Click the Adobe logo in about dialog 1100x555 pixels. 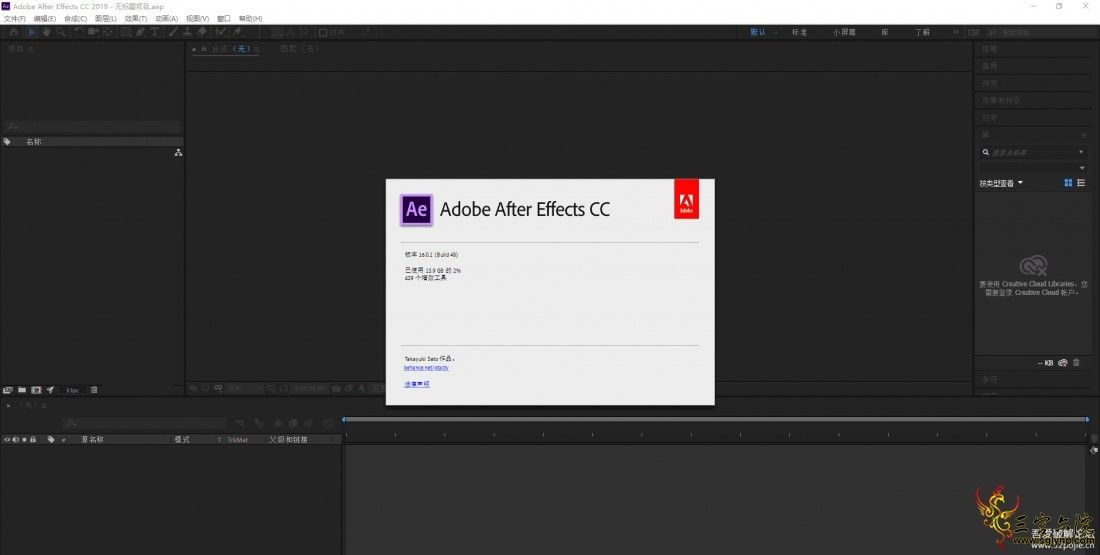pyautogui.click(x=686, y=199)
